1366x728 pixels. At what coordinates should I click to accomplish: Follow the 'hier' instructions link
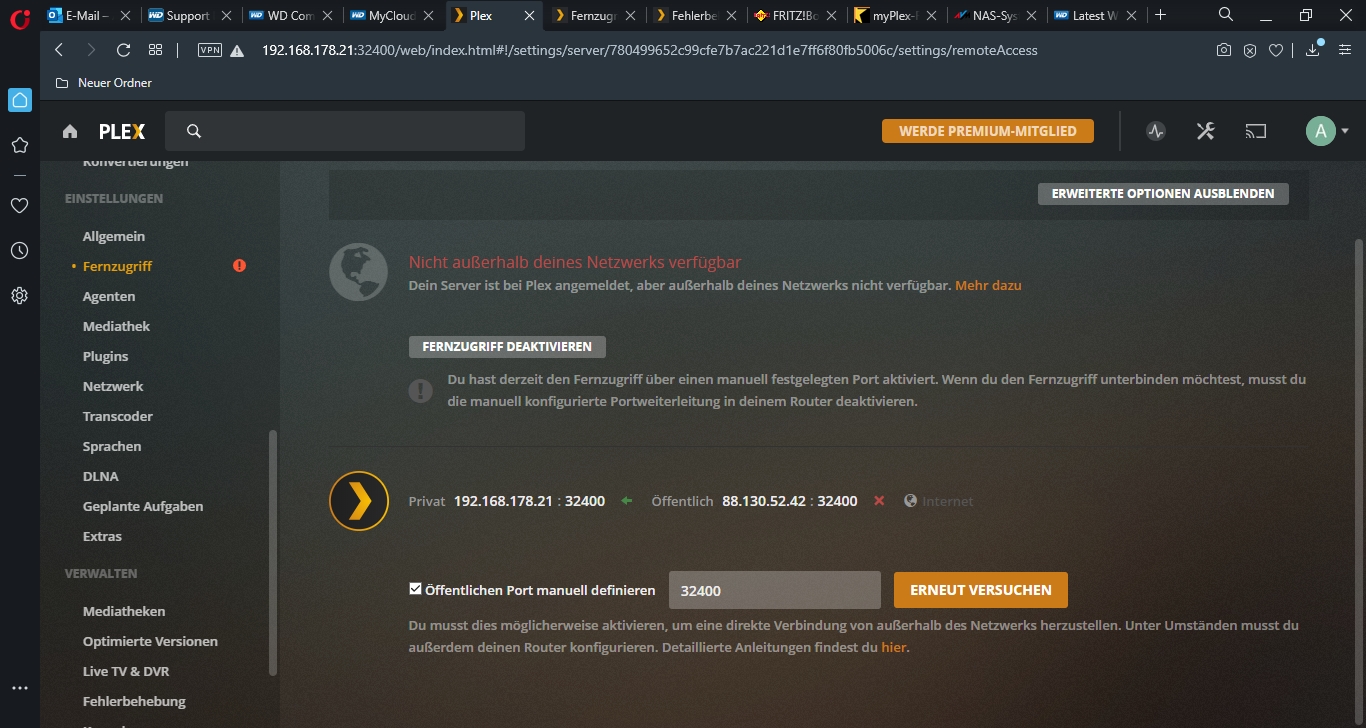[894, 647]
